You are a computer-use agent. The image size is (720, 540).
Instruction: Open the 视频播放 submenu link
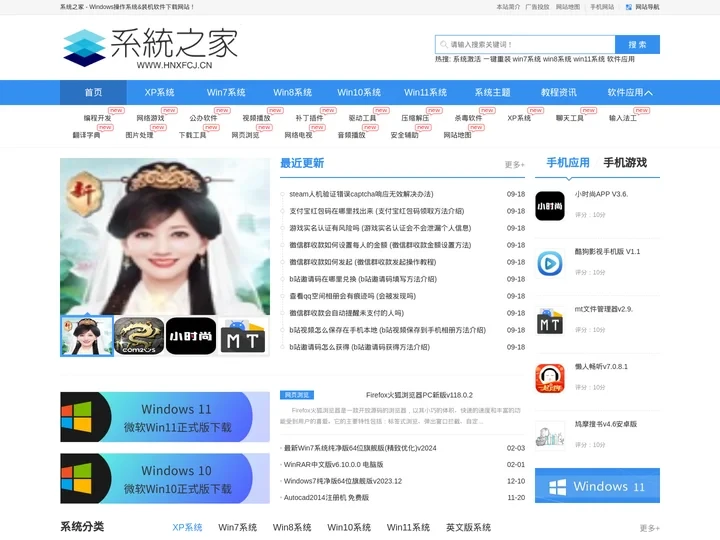(256, 118)
